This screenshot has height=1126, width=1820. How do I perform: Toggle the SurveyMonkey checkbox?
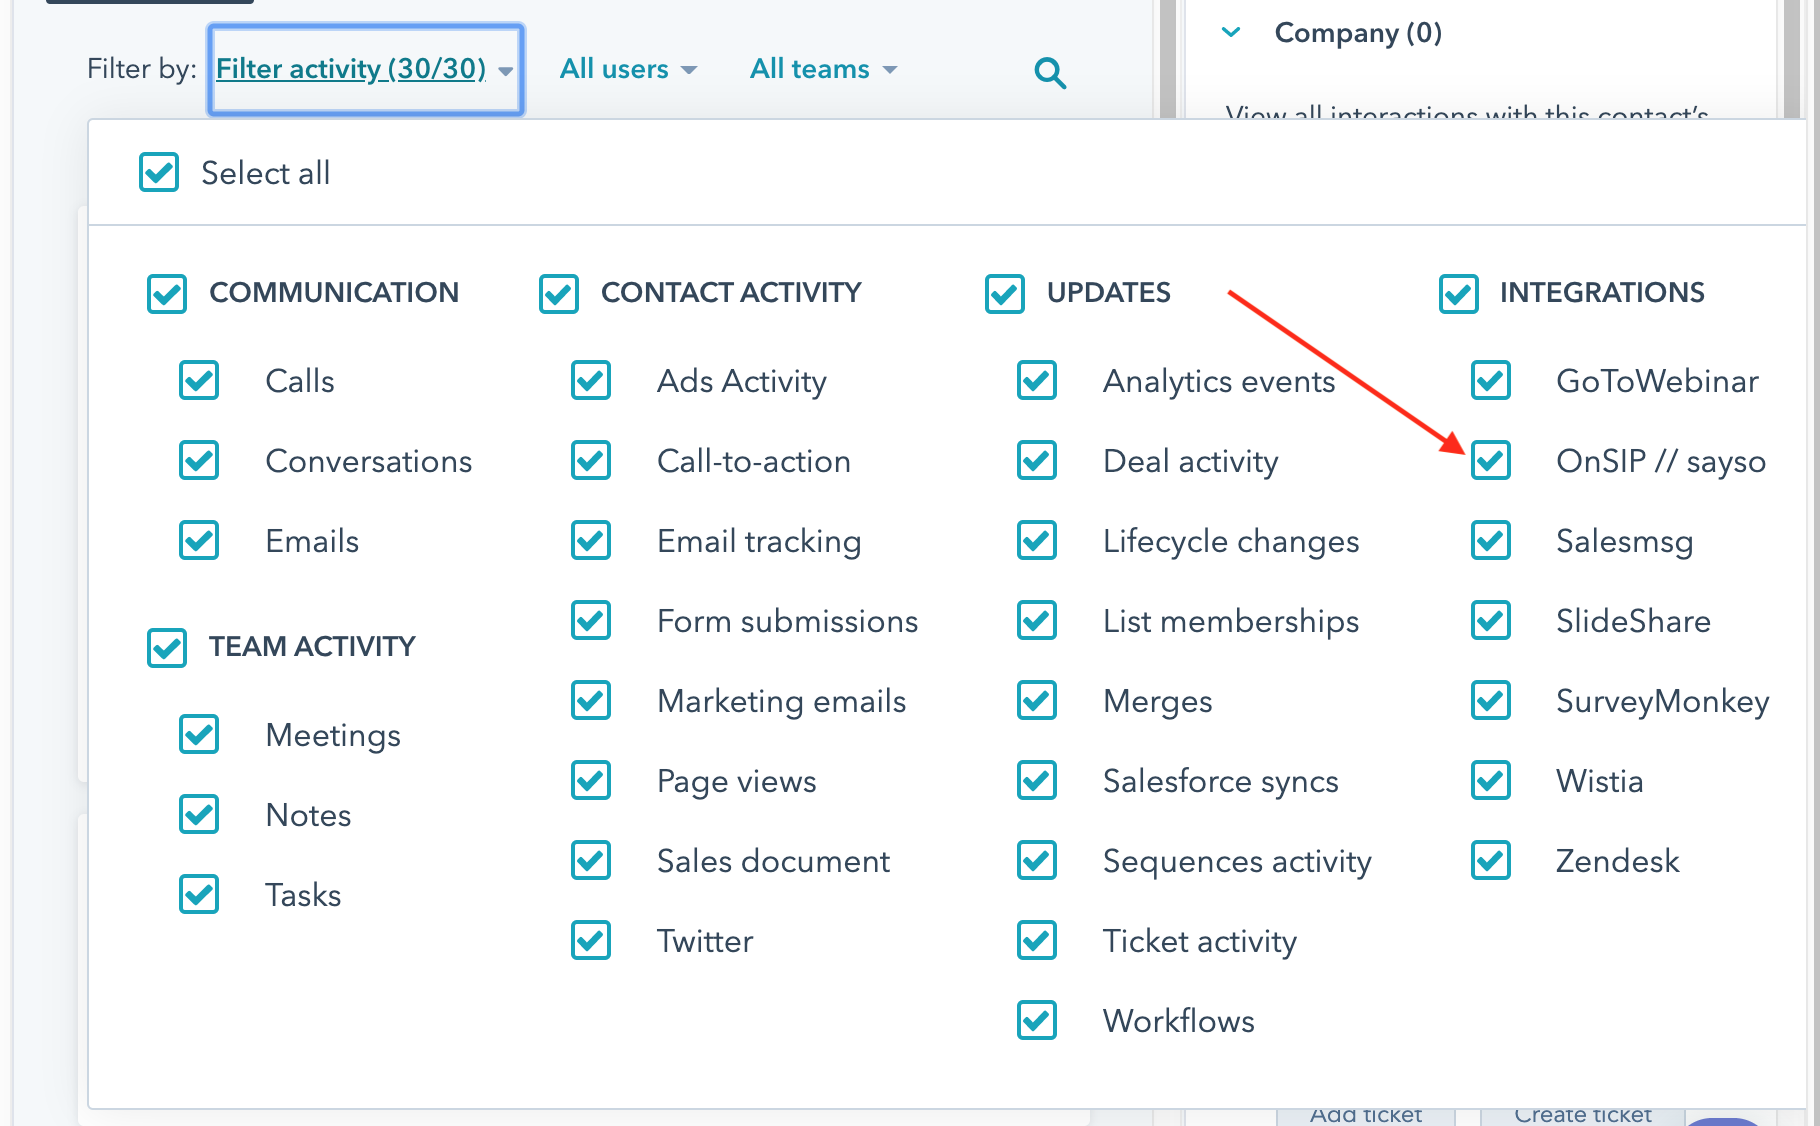pyautogui.click(x=1491, y=700)
